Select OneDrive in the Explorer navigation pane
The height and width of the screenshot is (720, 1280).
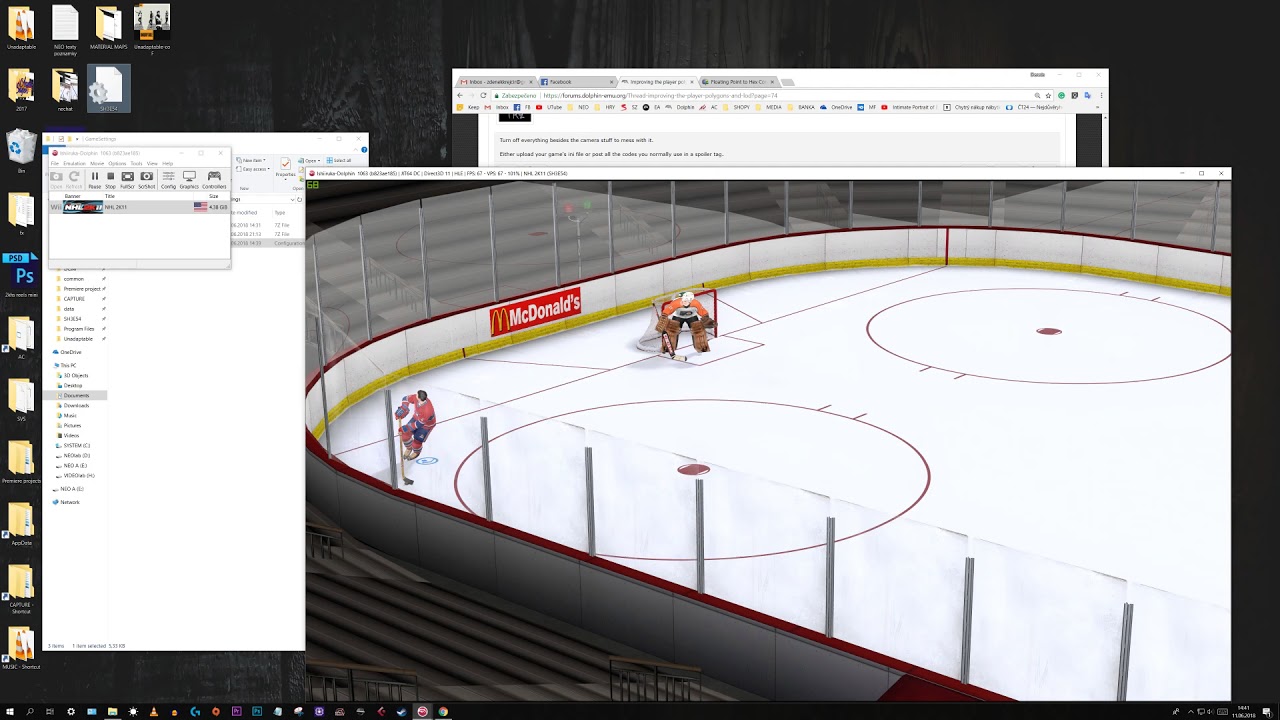coord(70,352)
